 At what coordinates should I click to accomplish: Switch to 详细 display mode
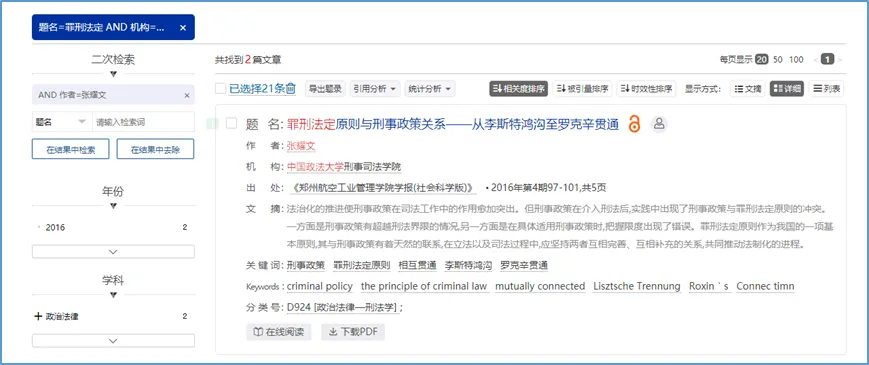click(786, 89)
